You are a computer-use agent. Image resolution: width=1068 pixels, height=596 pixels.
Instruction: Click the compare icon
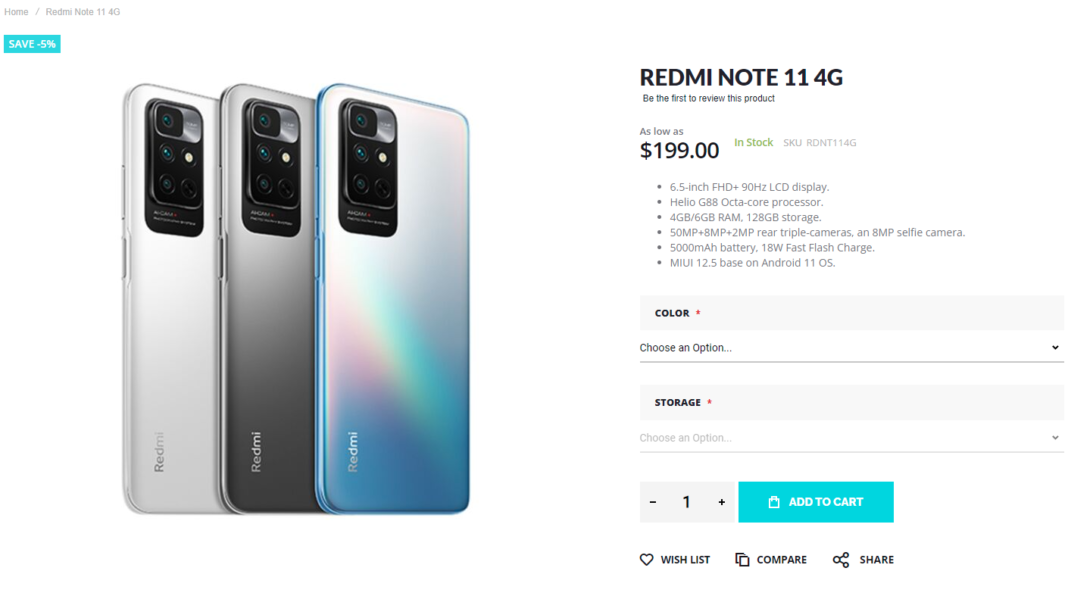click(741, 559)
